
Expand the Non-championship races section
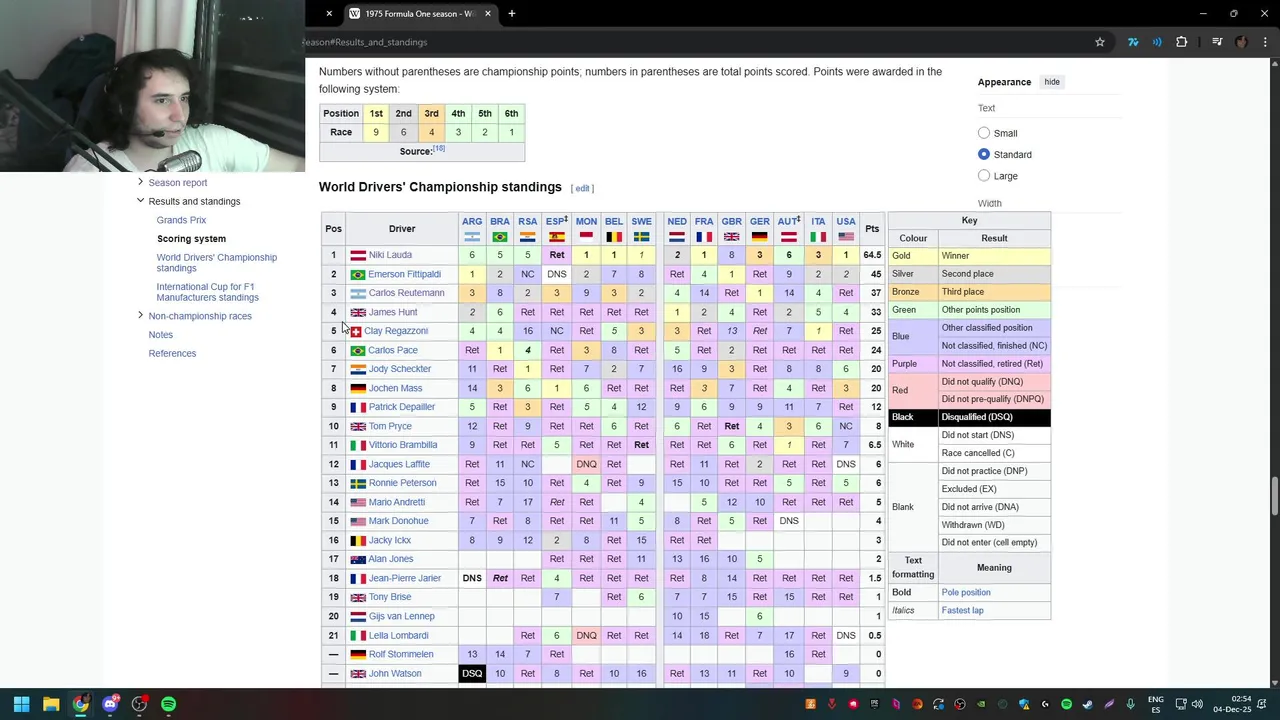[141, 316]
